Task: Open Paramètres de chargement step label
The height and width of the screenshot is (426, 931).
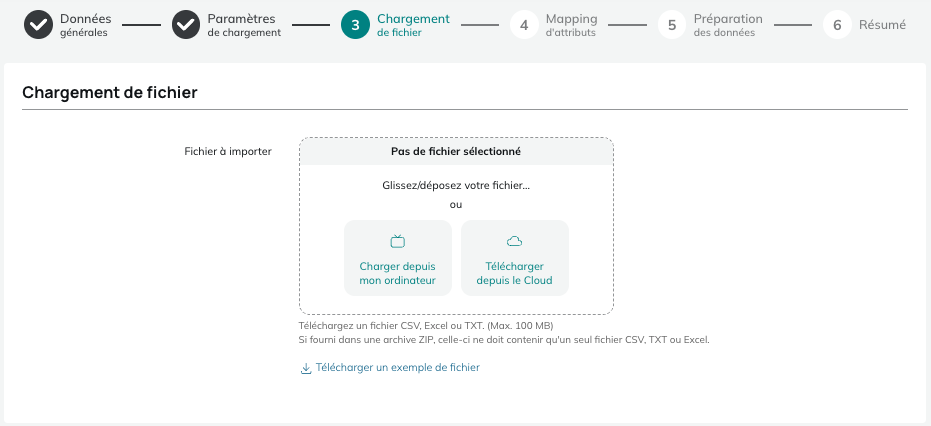Action: pyautogui.click(x=244, y=25)
